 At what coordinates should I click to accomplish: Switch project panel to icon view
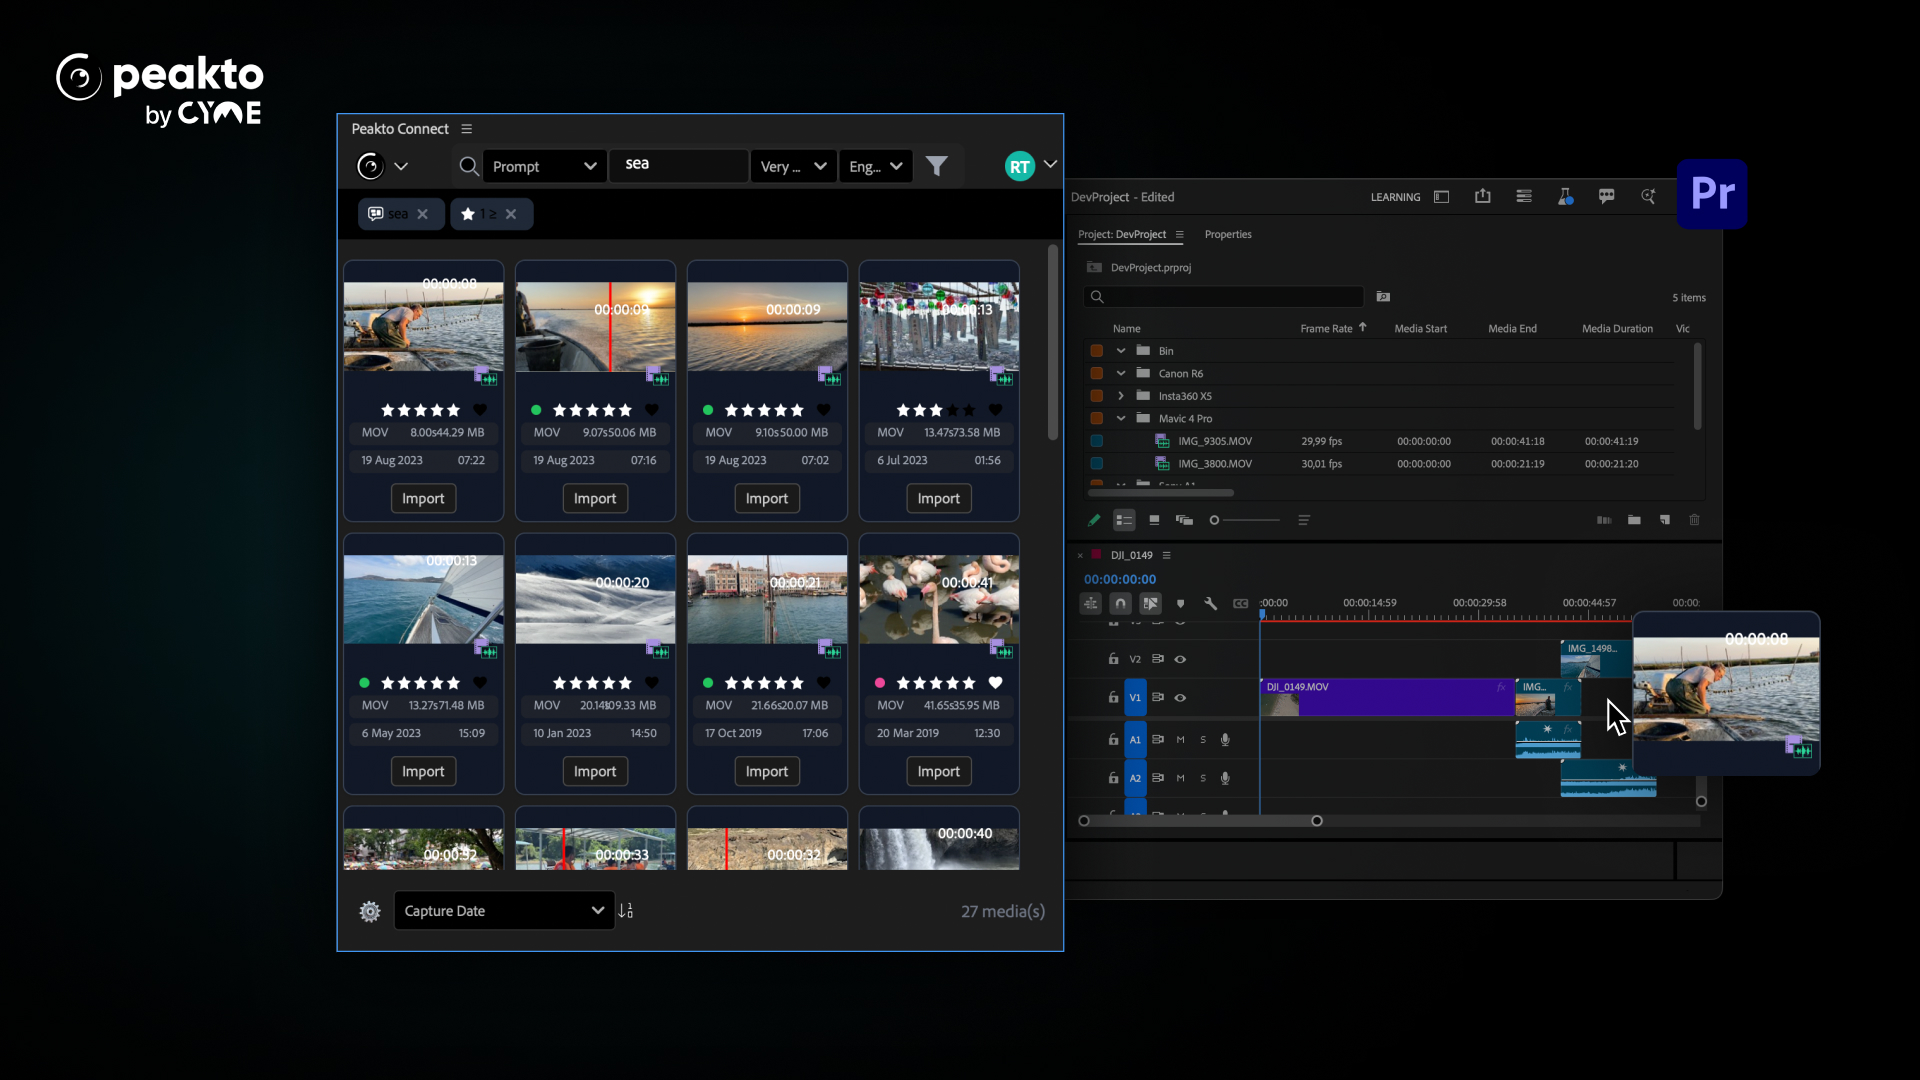(x=1154, y=520)
